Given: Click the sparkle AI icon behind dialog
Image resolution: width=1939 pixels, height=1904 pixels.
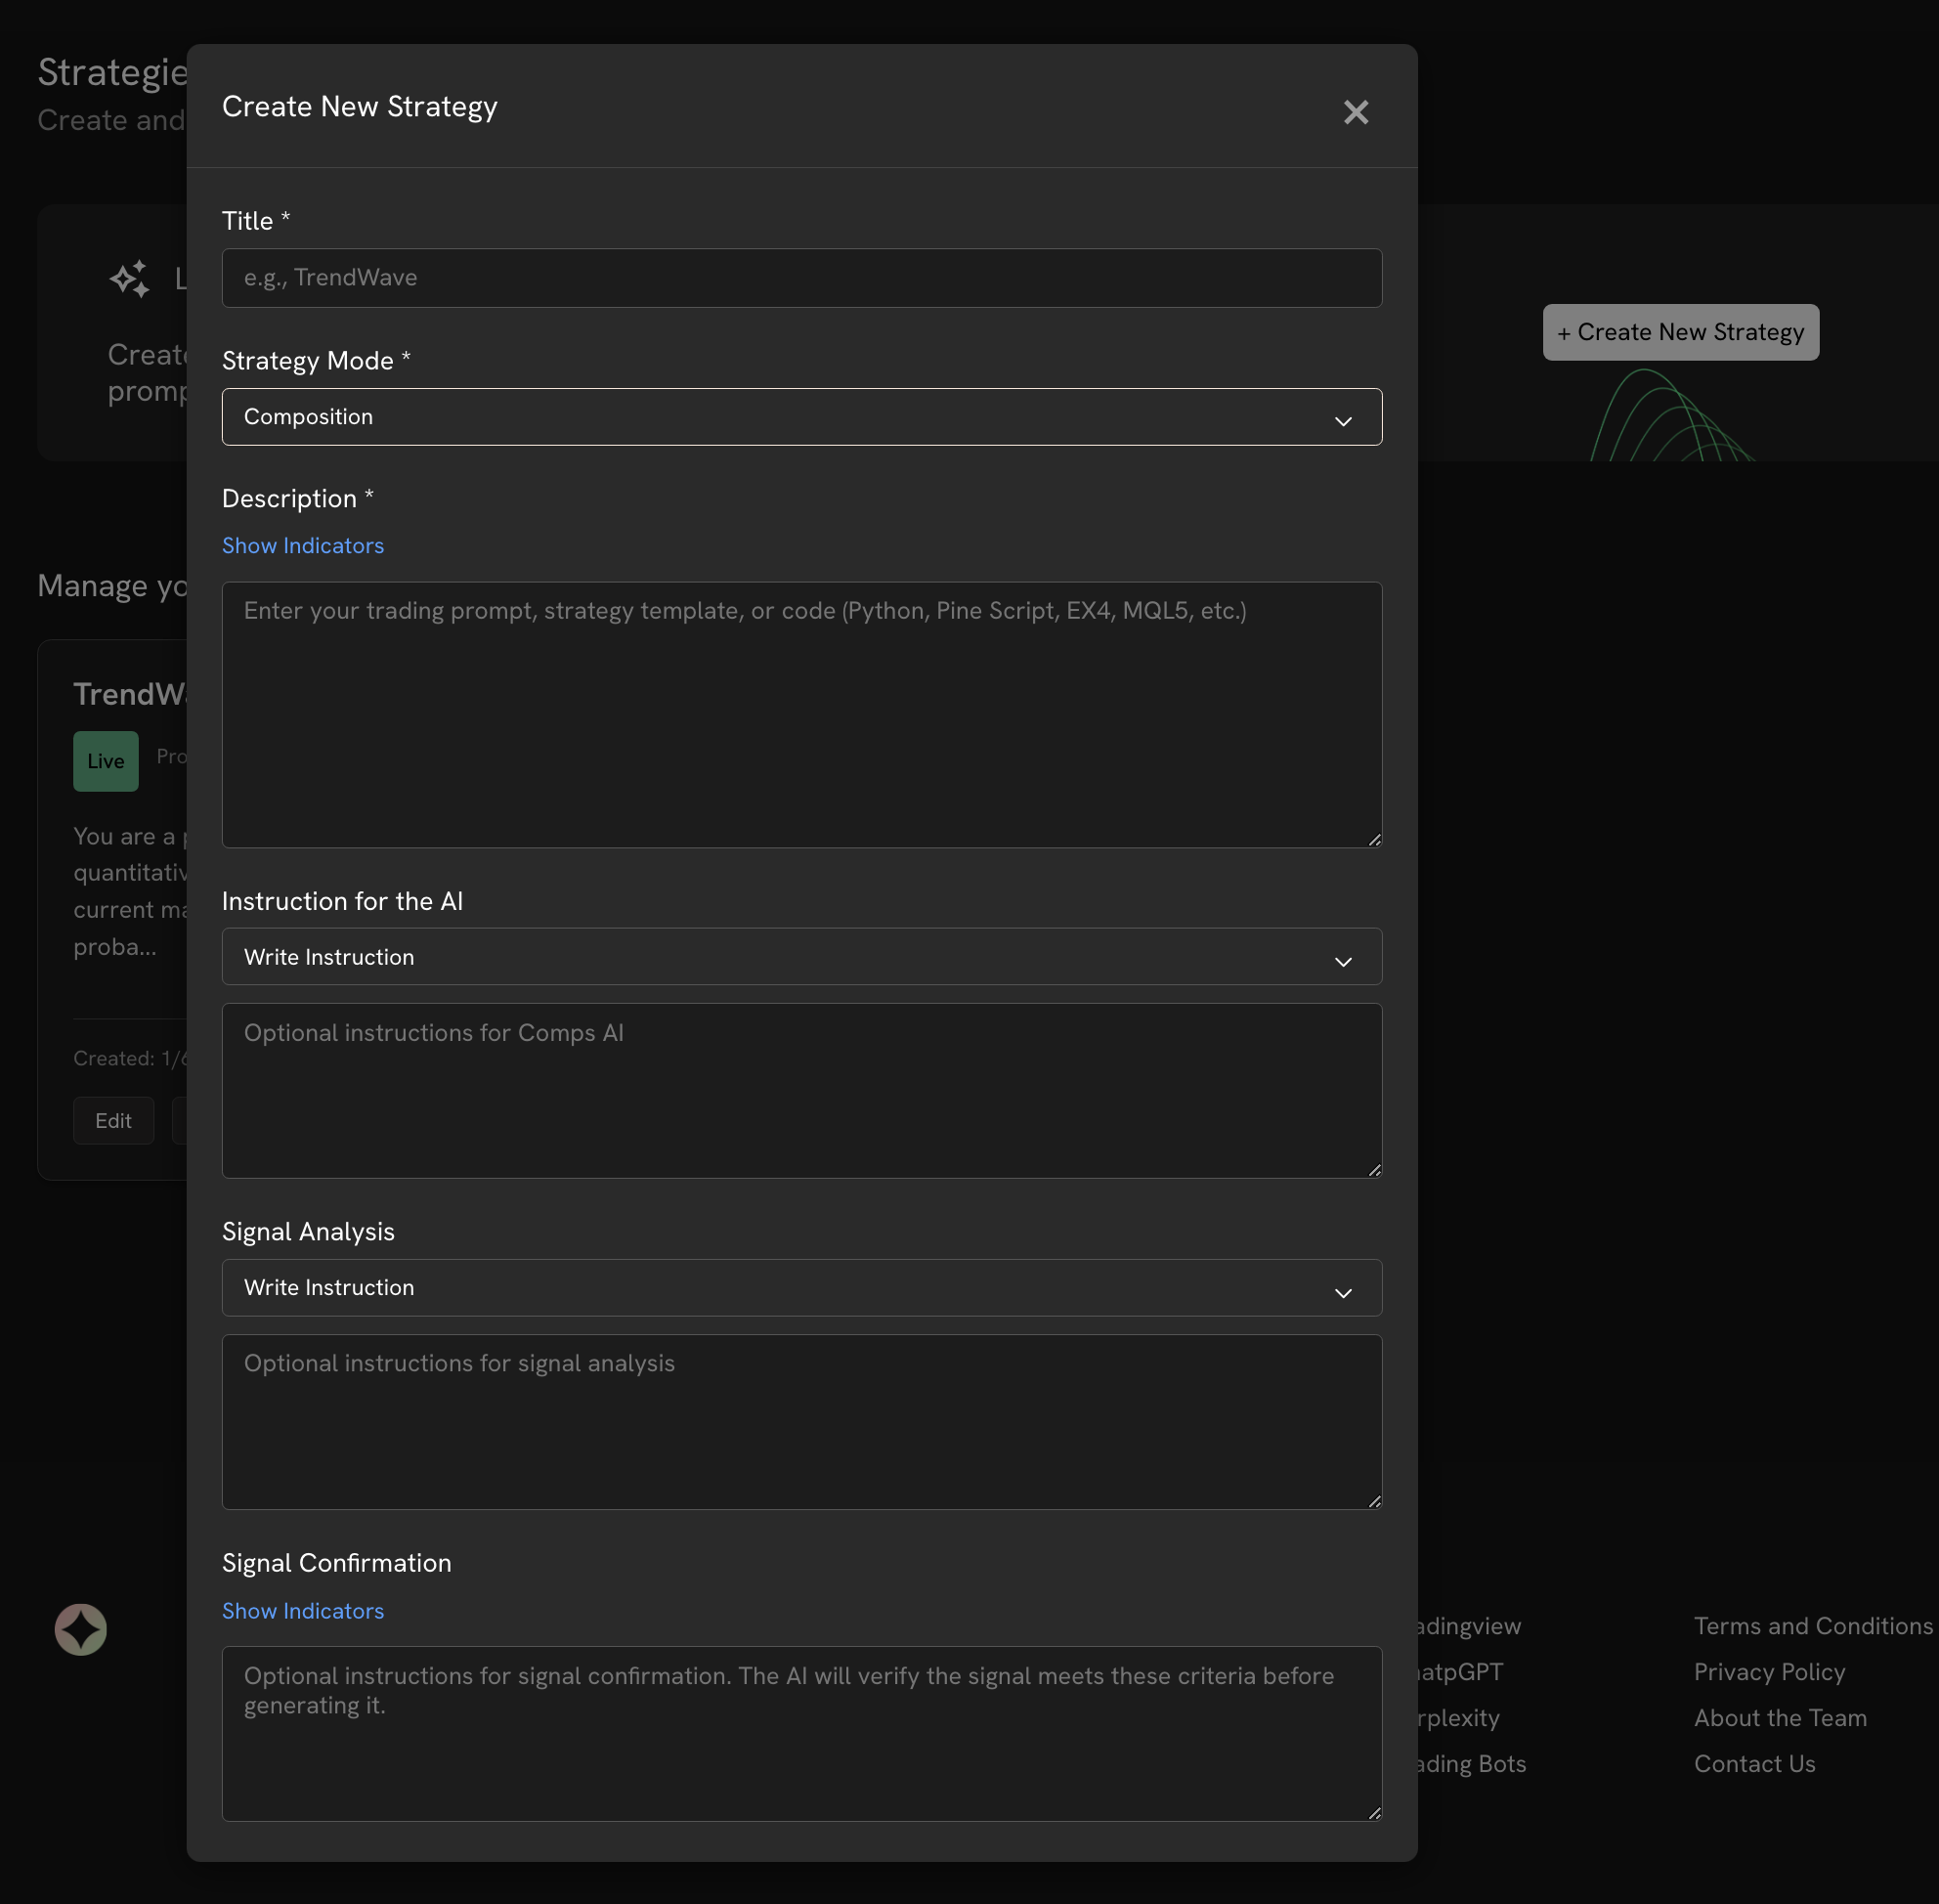Looking at the screenshot, I should 130,279.
